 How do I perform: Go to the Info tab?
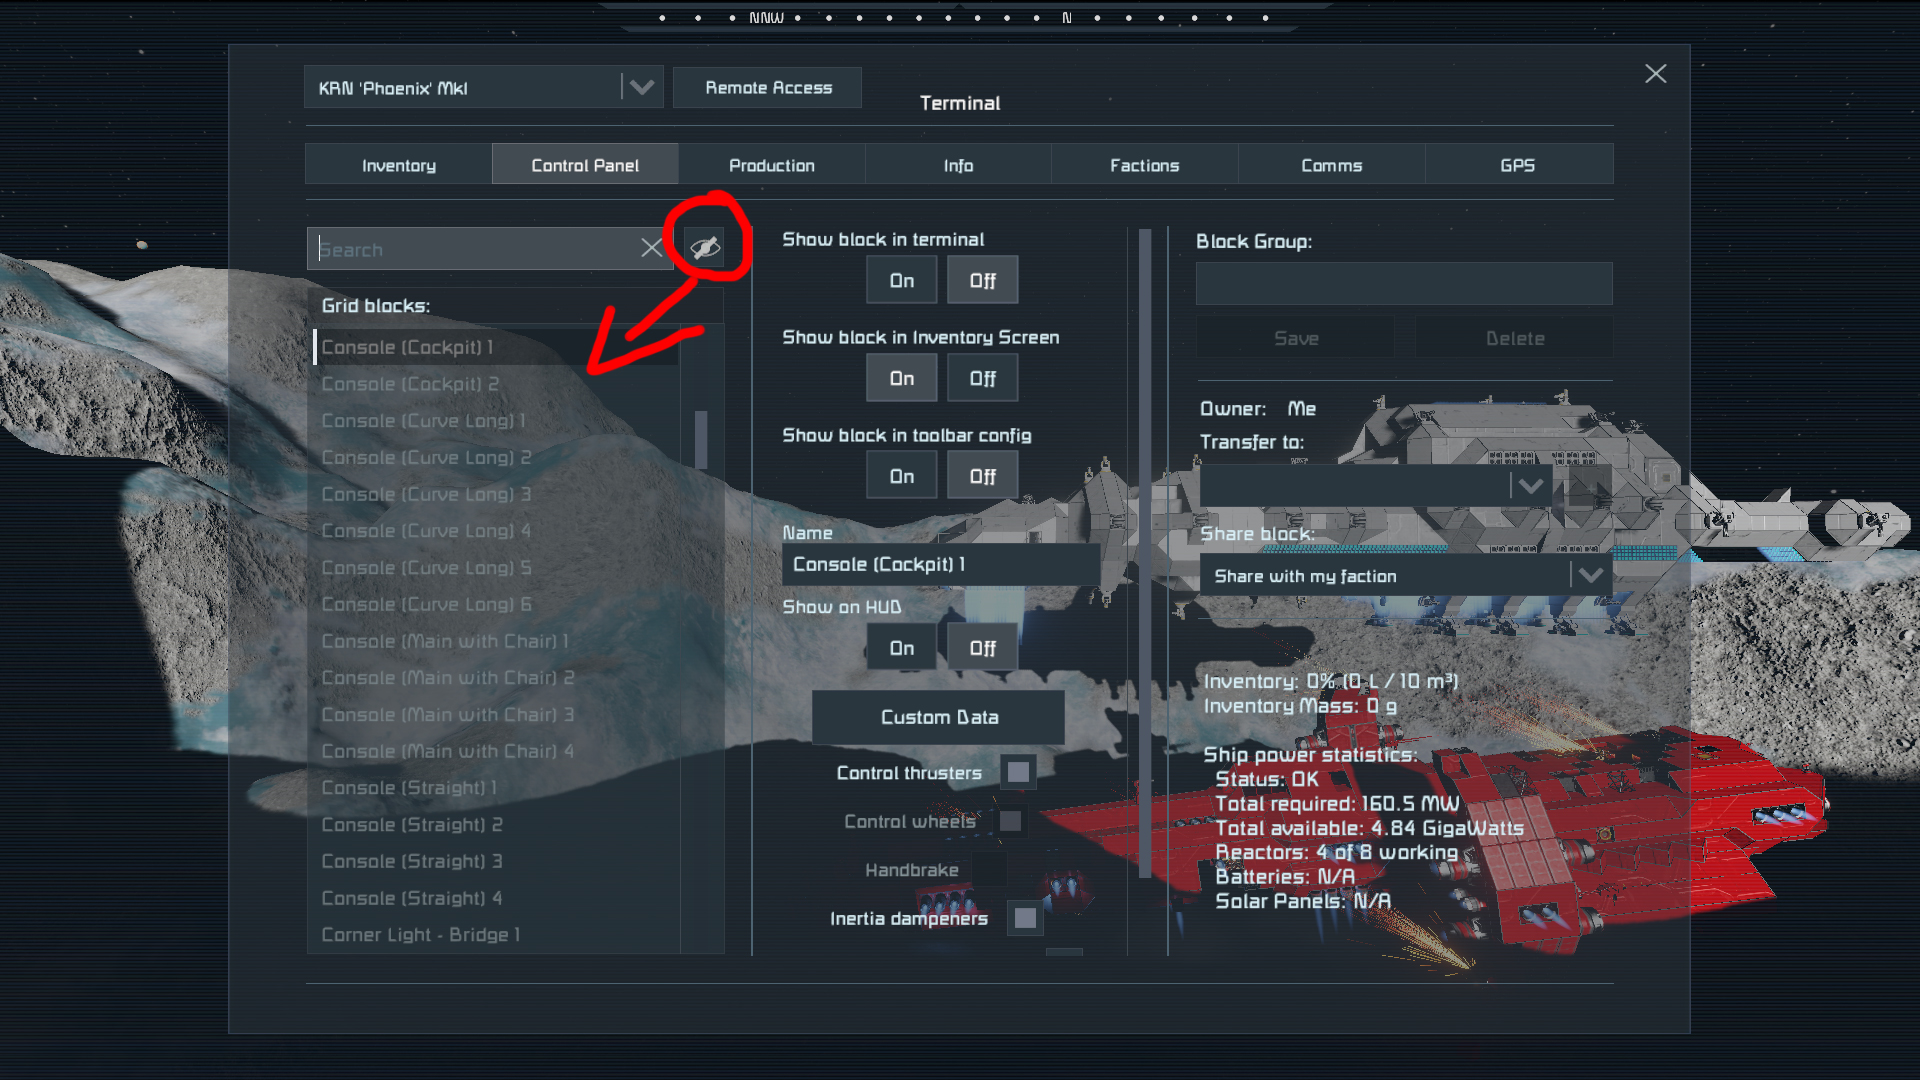pos(958,165)
